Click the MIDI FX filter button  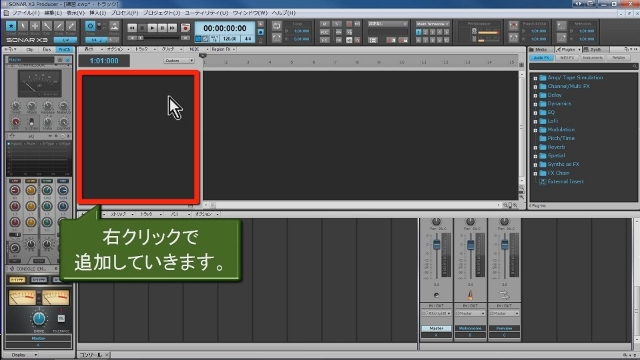pyautogui.click(x=567, y=58)
